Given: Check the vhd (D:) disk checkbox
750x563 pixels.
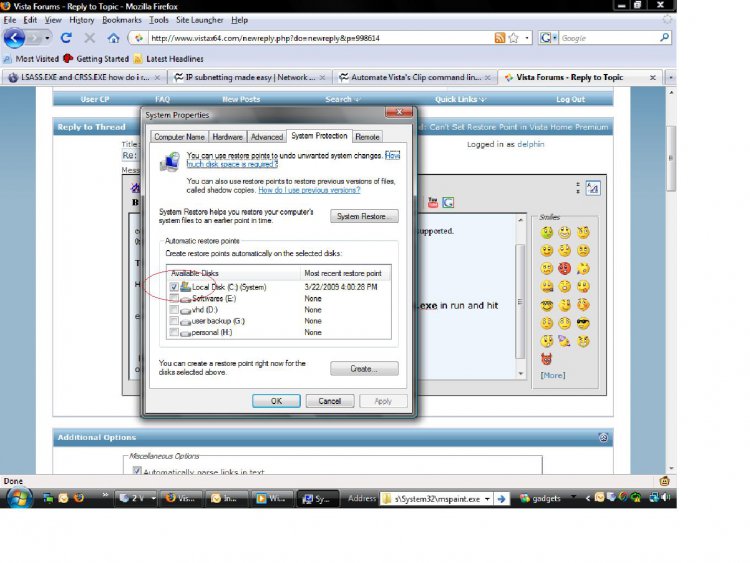Looking at the screenshot, I should click(x=174, y=309).
